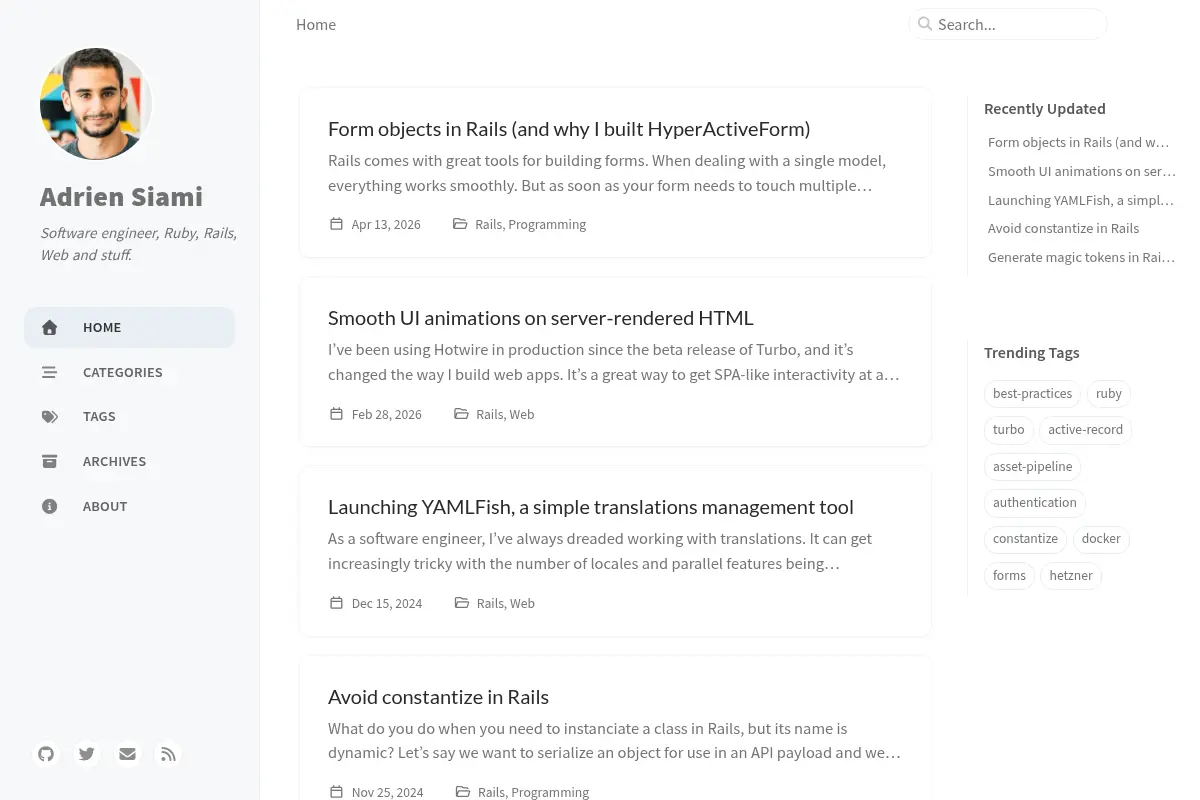Open the Twitter icon link

point(87,754)
